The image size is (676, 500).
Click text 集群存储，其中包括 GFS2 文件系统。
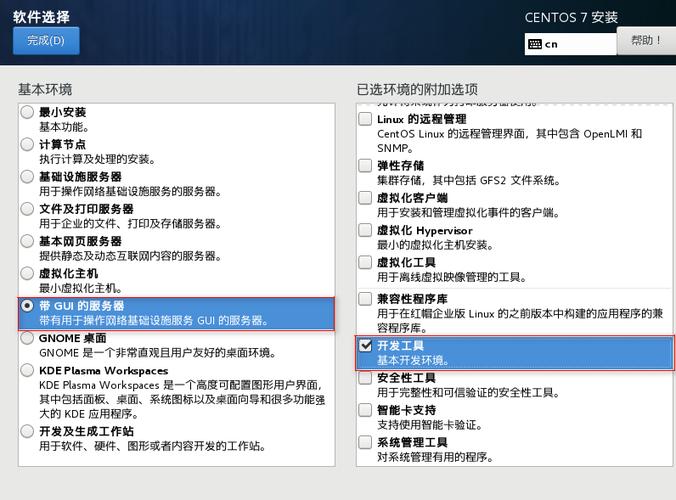469,181
